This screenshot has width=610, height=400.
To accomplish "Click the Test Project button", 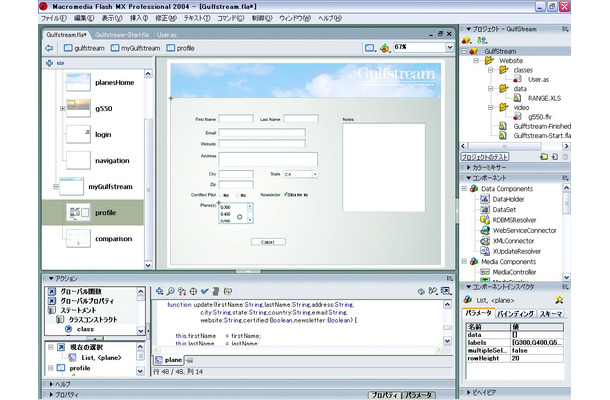I will point(485,157).
